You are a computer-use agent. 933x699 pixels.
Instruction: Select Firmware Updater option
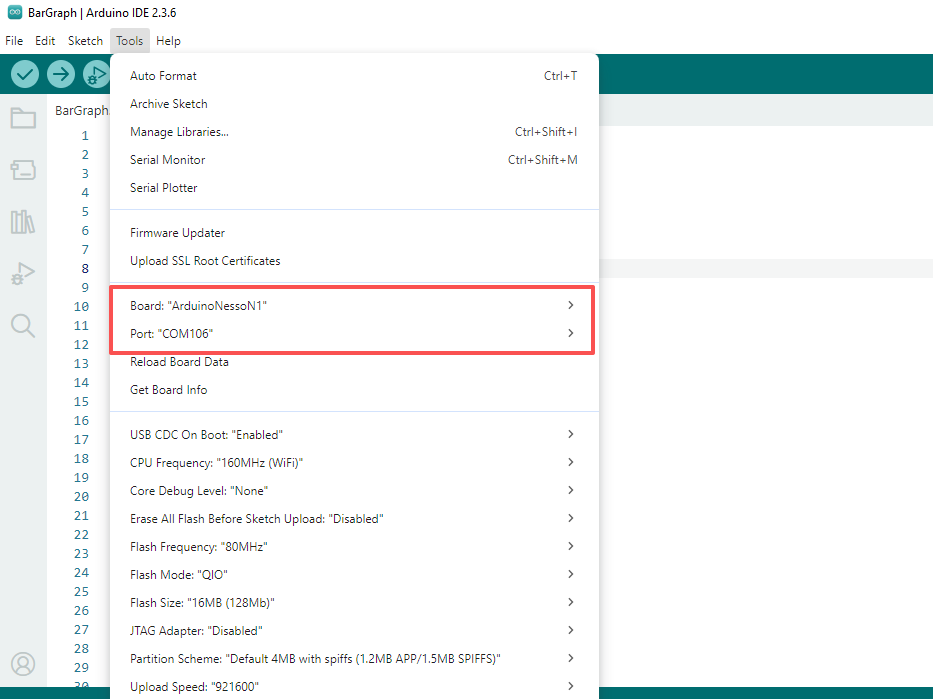point(178,233)
